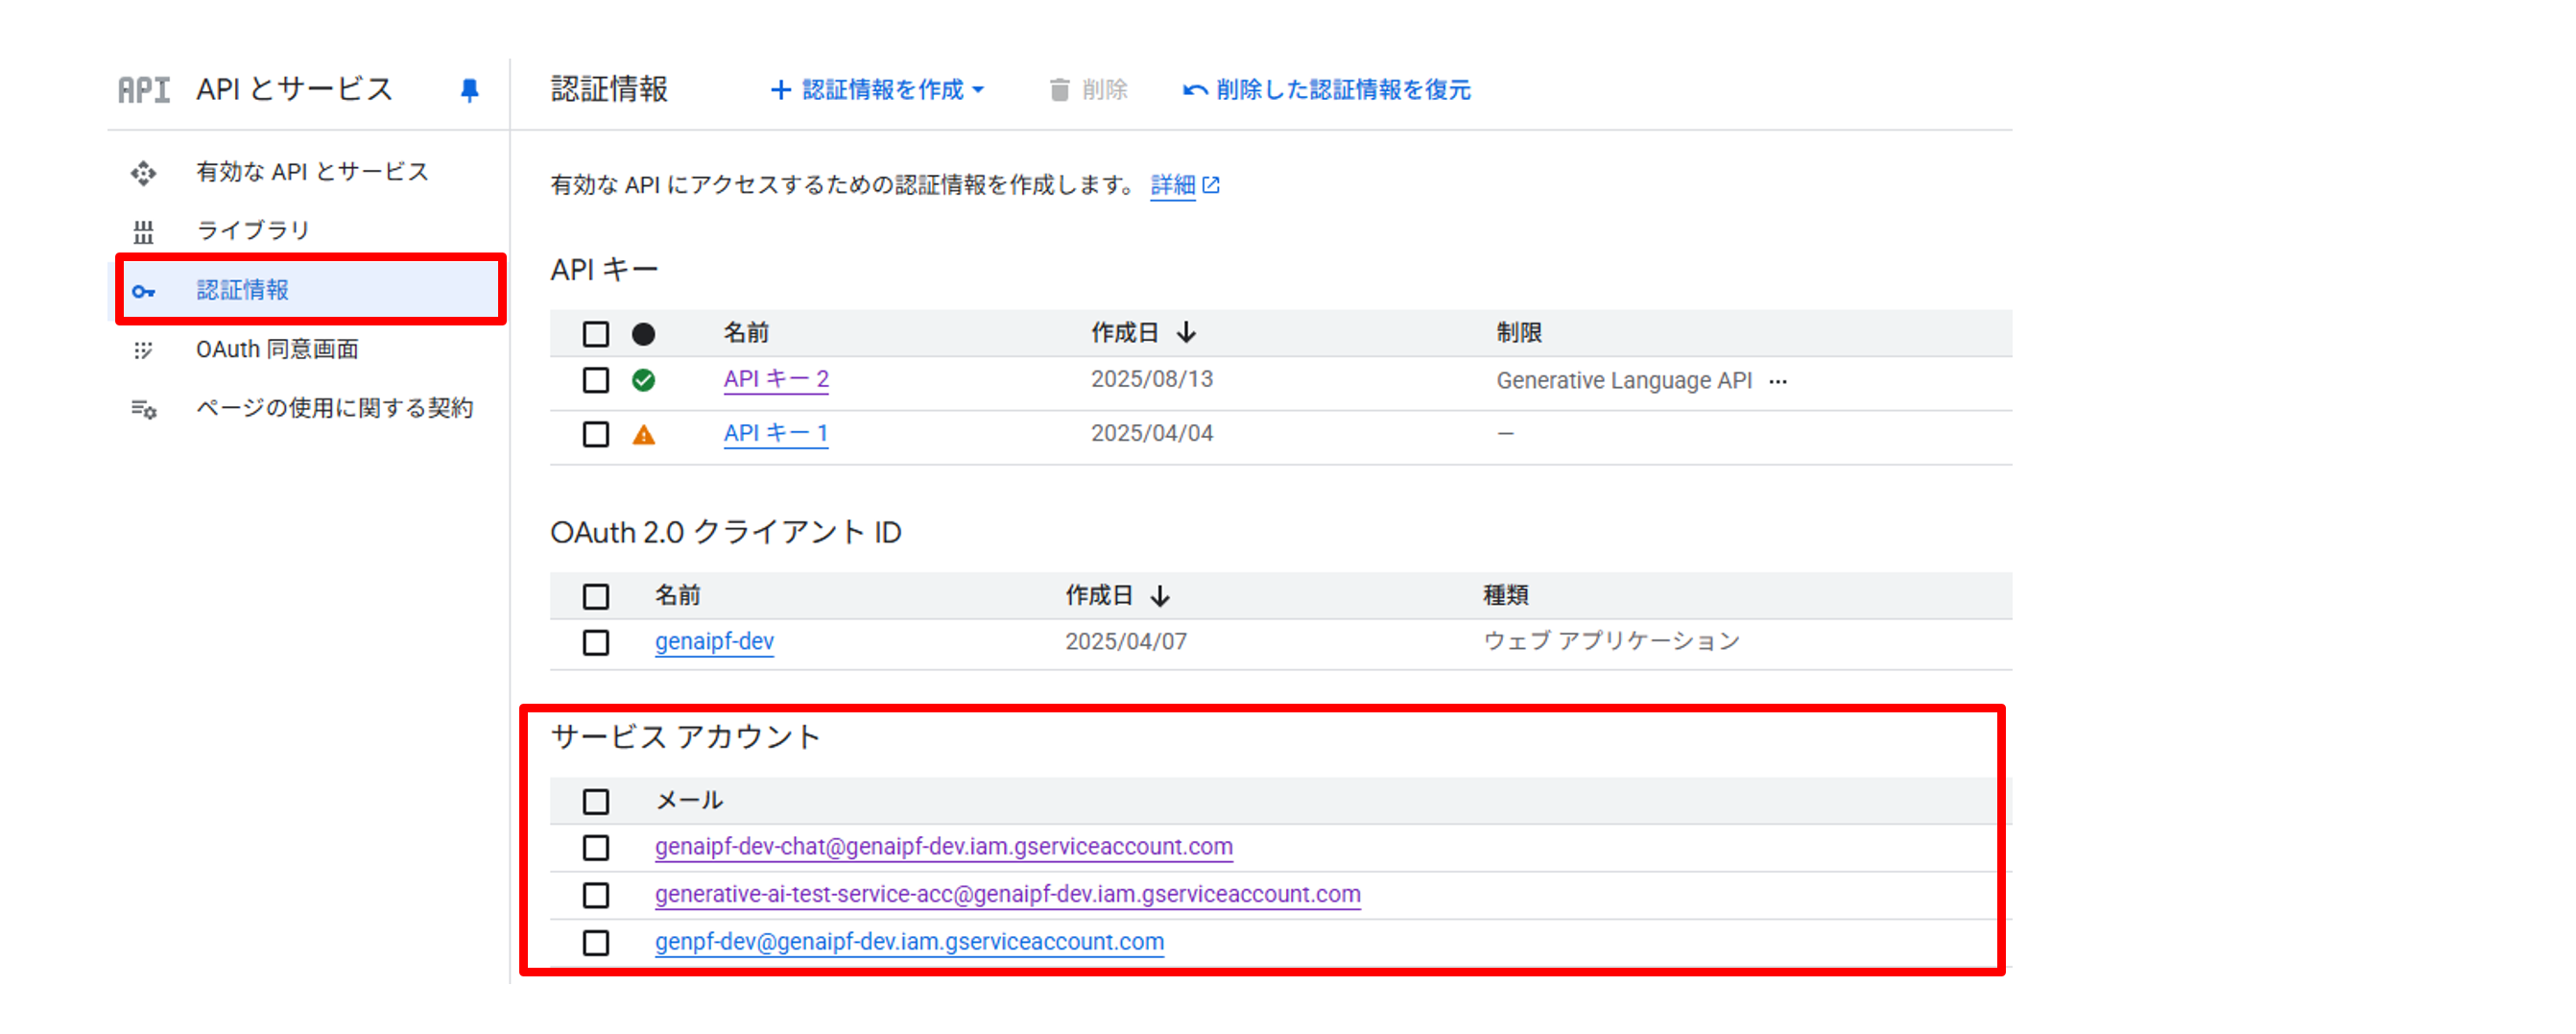The width and height of the screenshot is (2576, 1034).
Task: Open the API キー 1 link
Action: click(776, 433)
